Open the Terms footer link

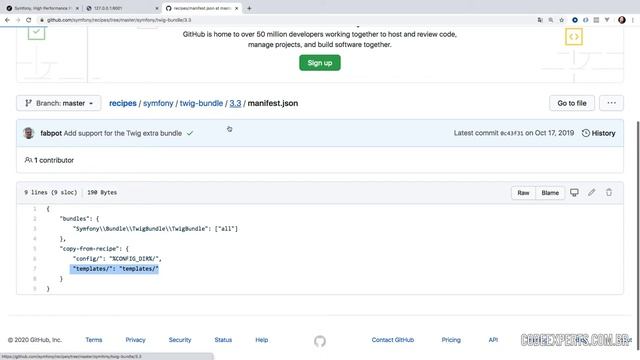[94, 340]
